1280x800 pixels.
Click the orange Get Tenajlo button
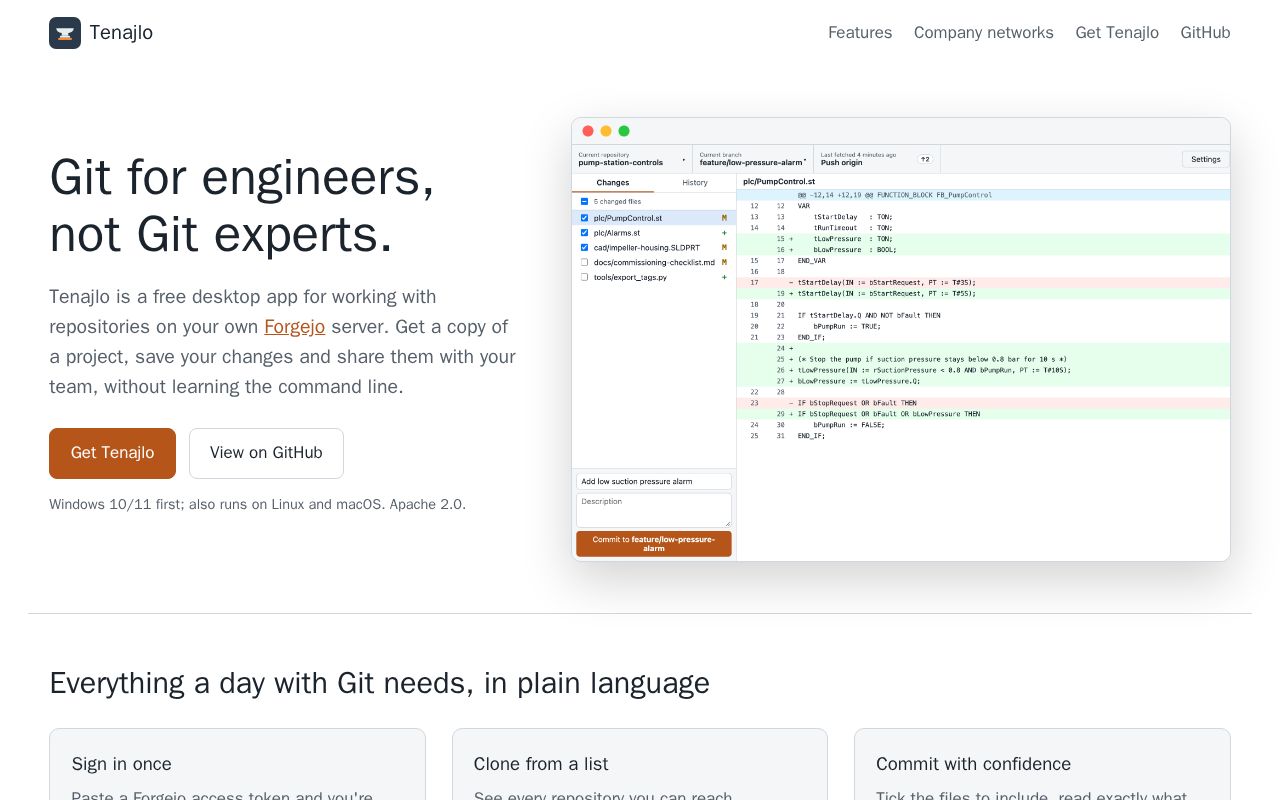(112, 453)
